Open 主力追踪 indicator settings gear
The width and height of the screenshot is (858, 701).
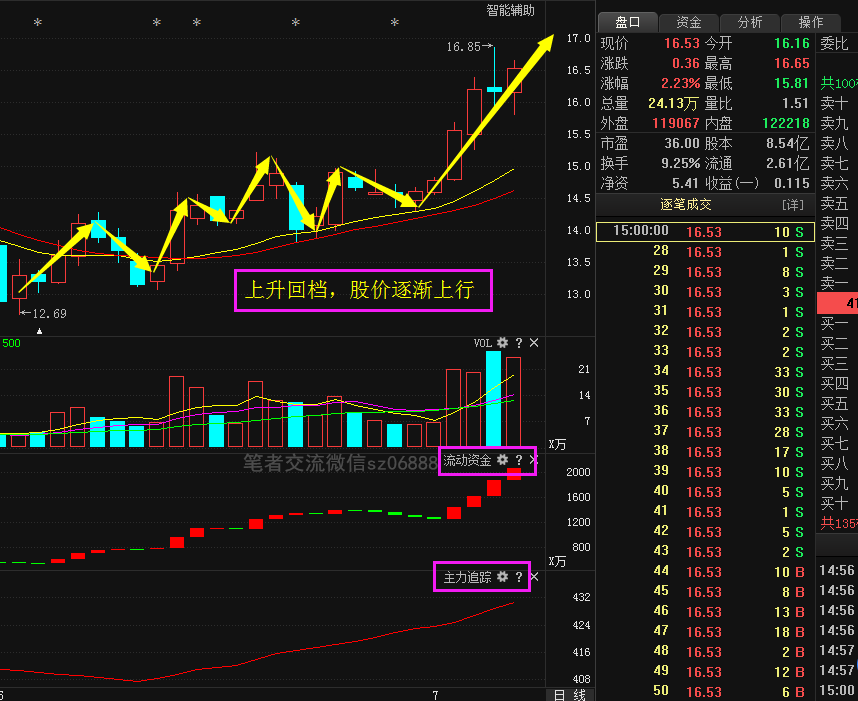click(502, 577)
